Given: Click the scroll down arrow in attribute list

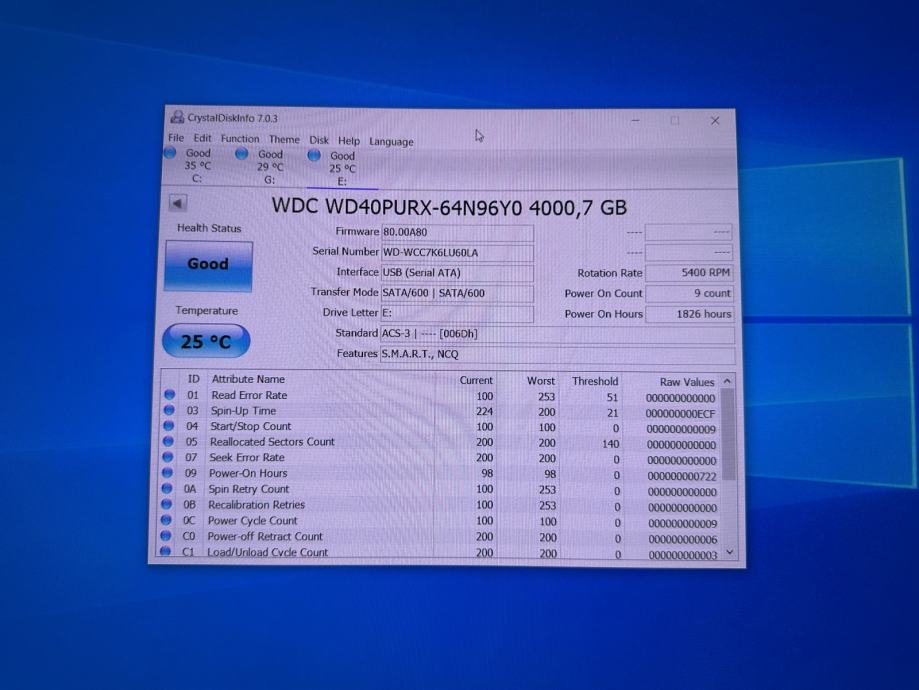Looking at the screenshot, I should pos(730,552).
